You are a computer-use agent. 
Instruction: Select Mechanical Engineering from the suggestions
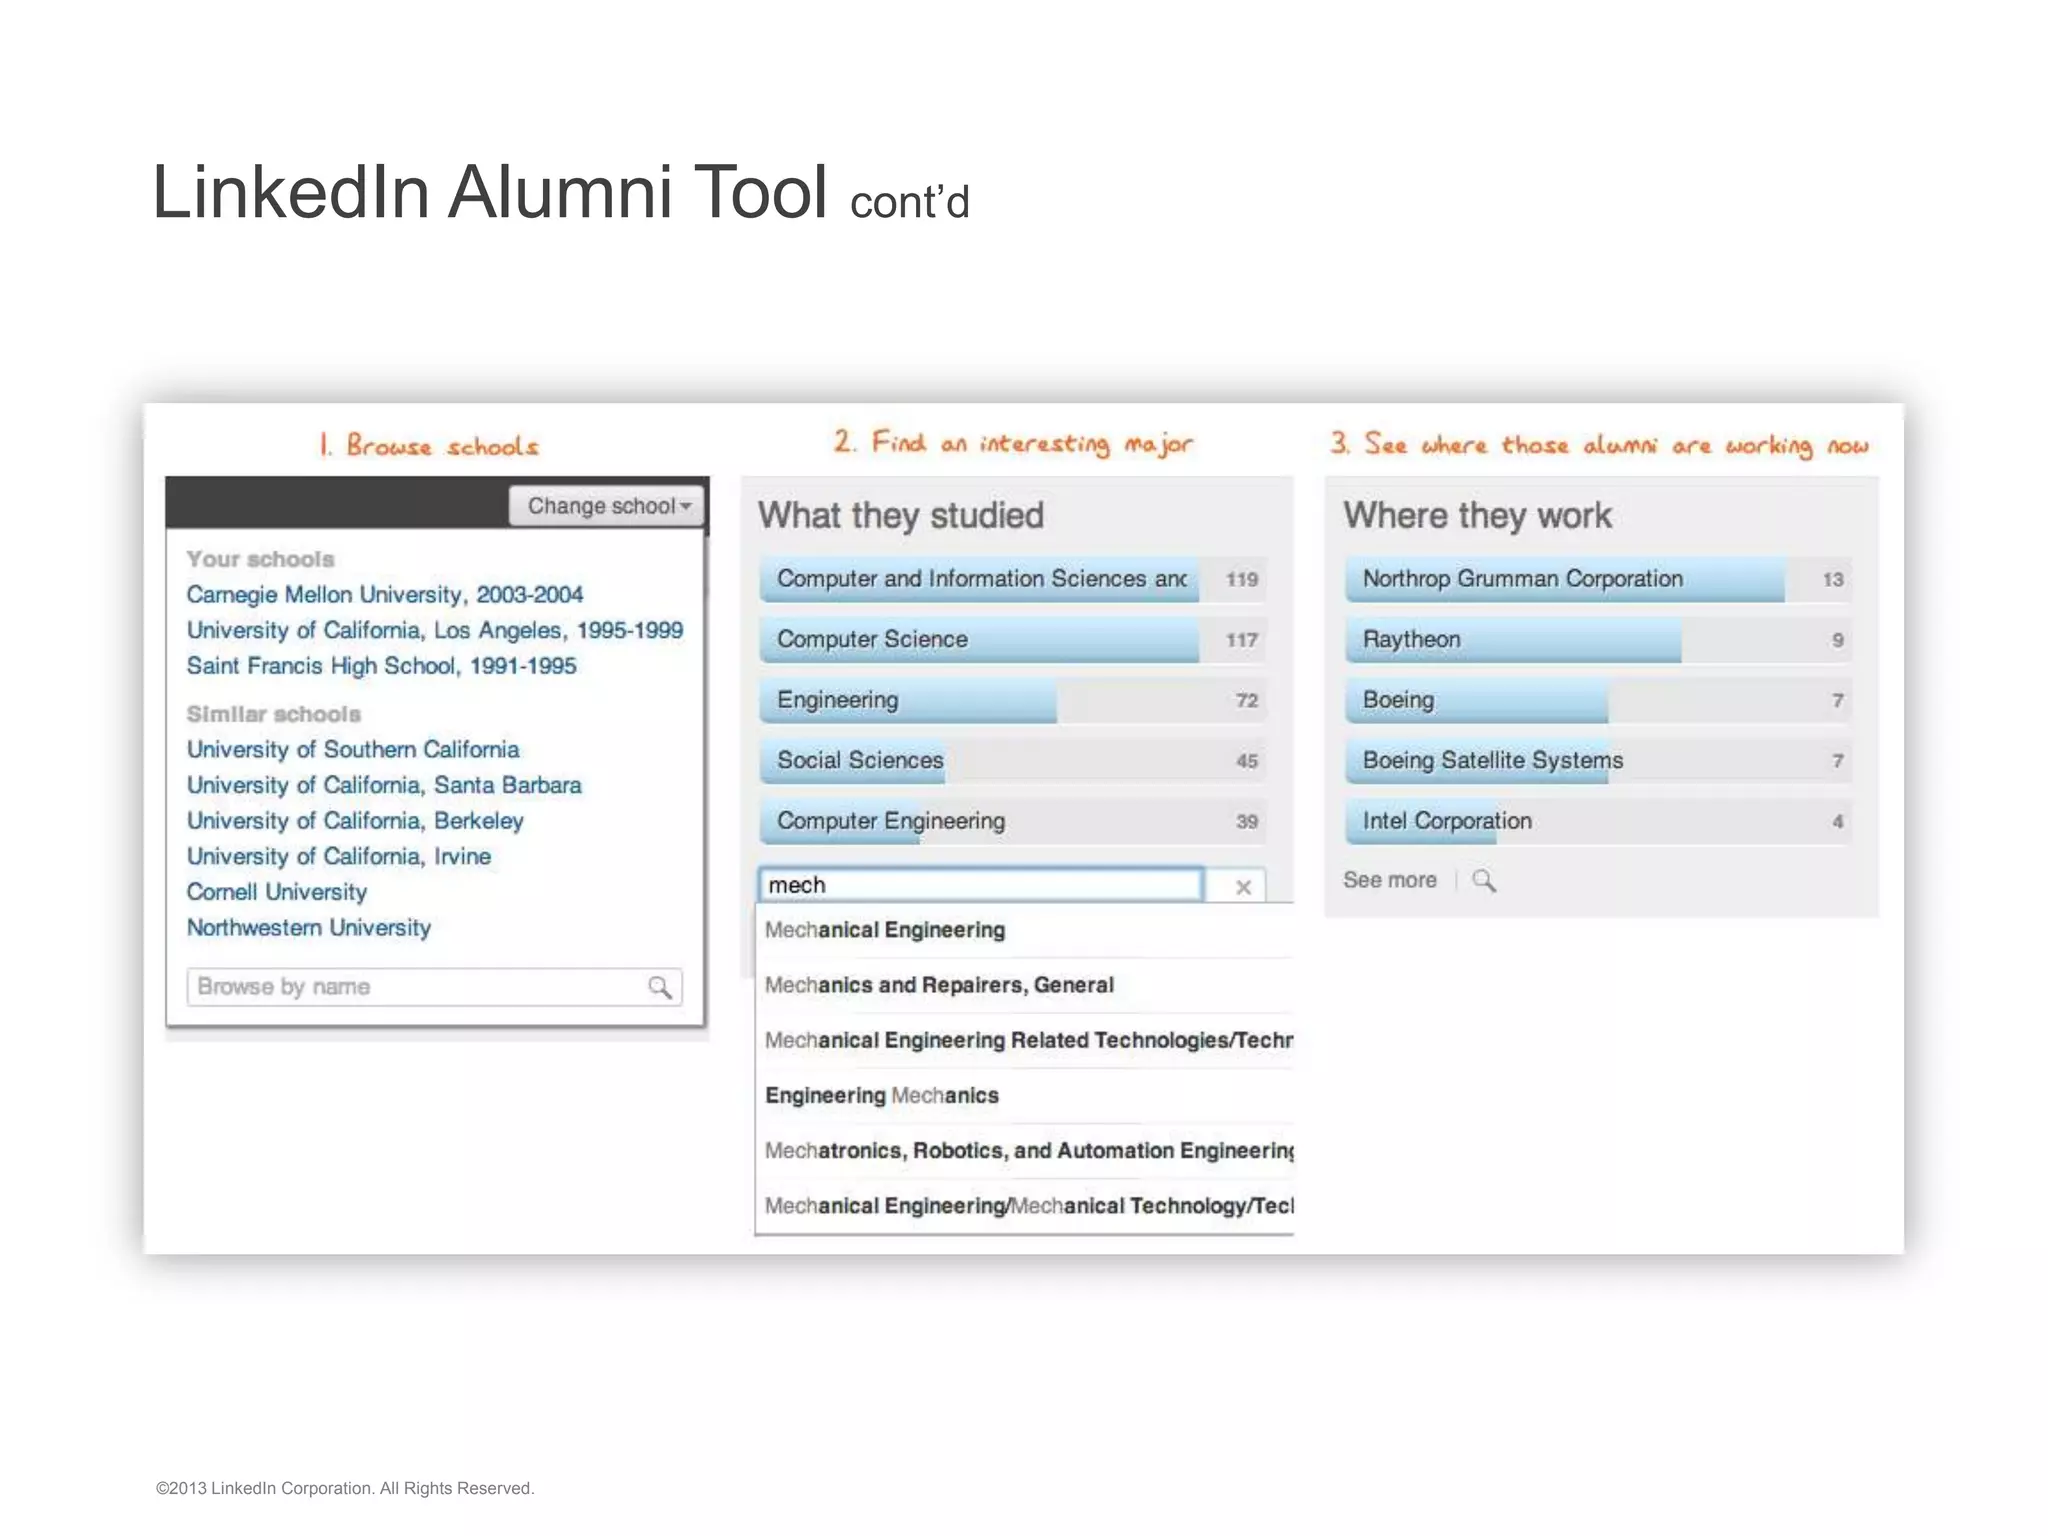tap(885, 930)
